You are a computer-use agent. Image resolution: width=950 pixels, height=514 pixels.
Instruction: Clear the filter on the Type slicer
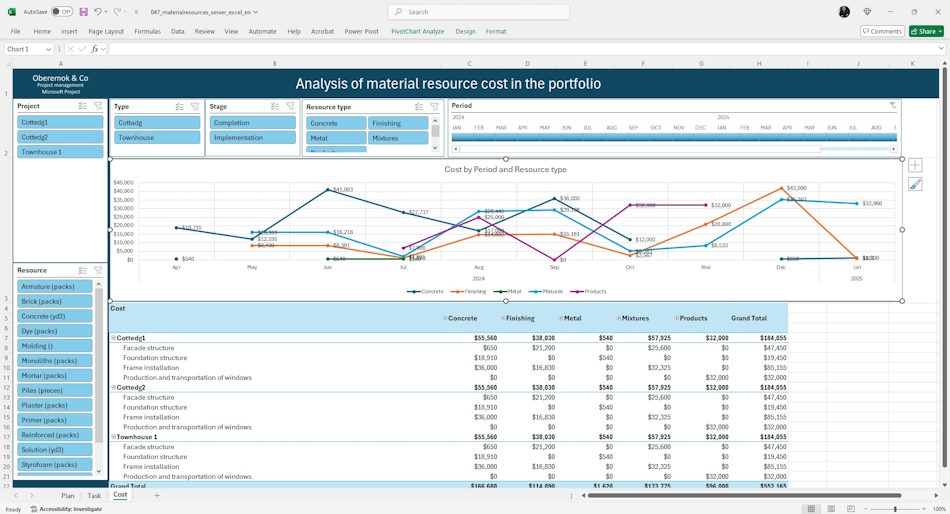coord(195,107)
